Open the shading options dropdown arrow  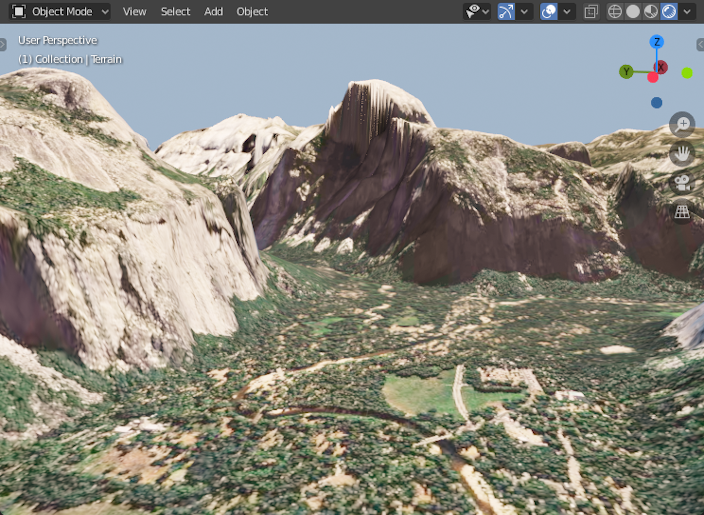pyautogui.click(x=687, y=12)
